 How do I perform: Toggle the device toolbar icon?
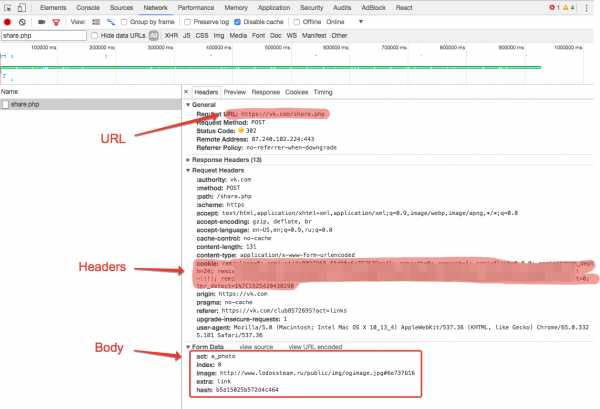[x=22, y=7]
